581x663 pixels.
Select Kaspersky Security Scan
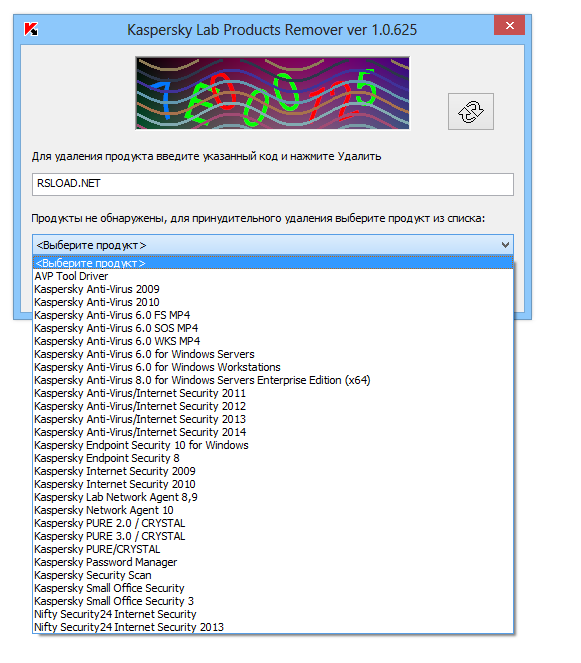(x=273, y=575)
